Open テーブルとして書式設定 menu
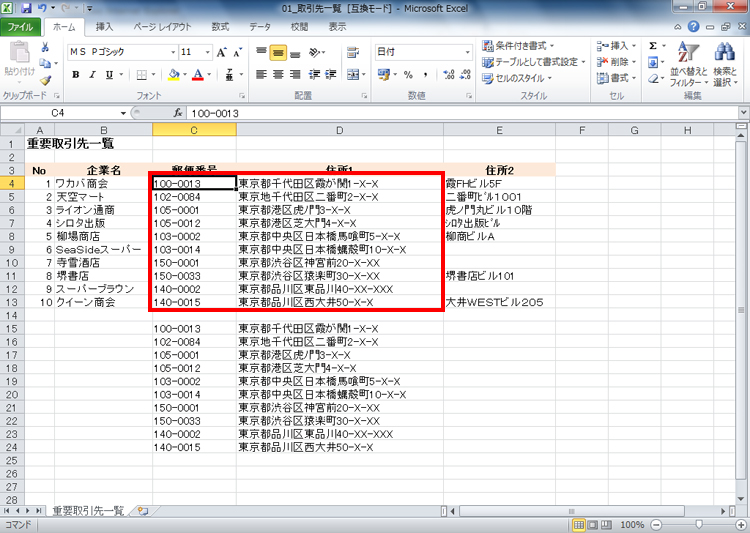Viewport: 750px width, 533px height. [x=534, y=62]
